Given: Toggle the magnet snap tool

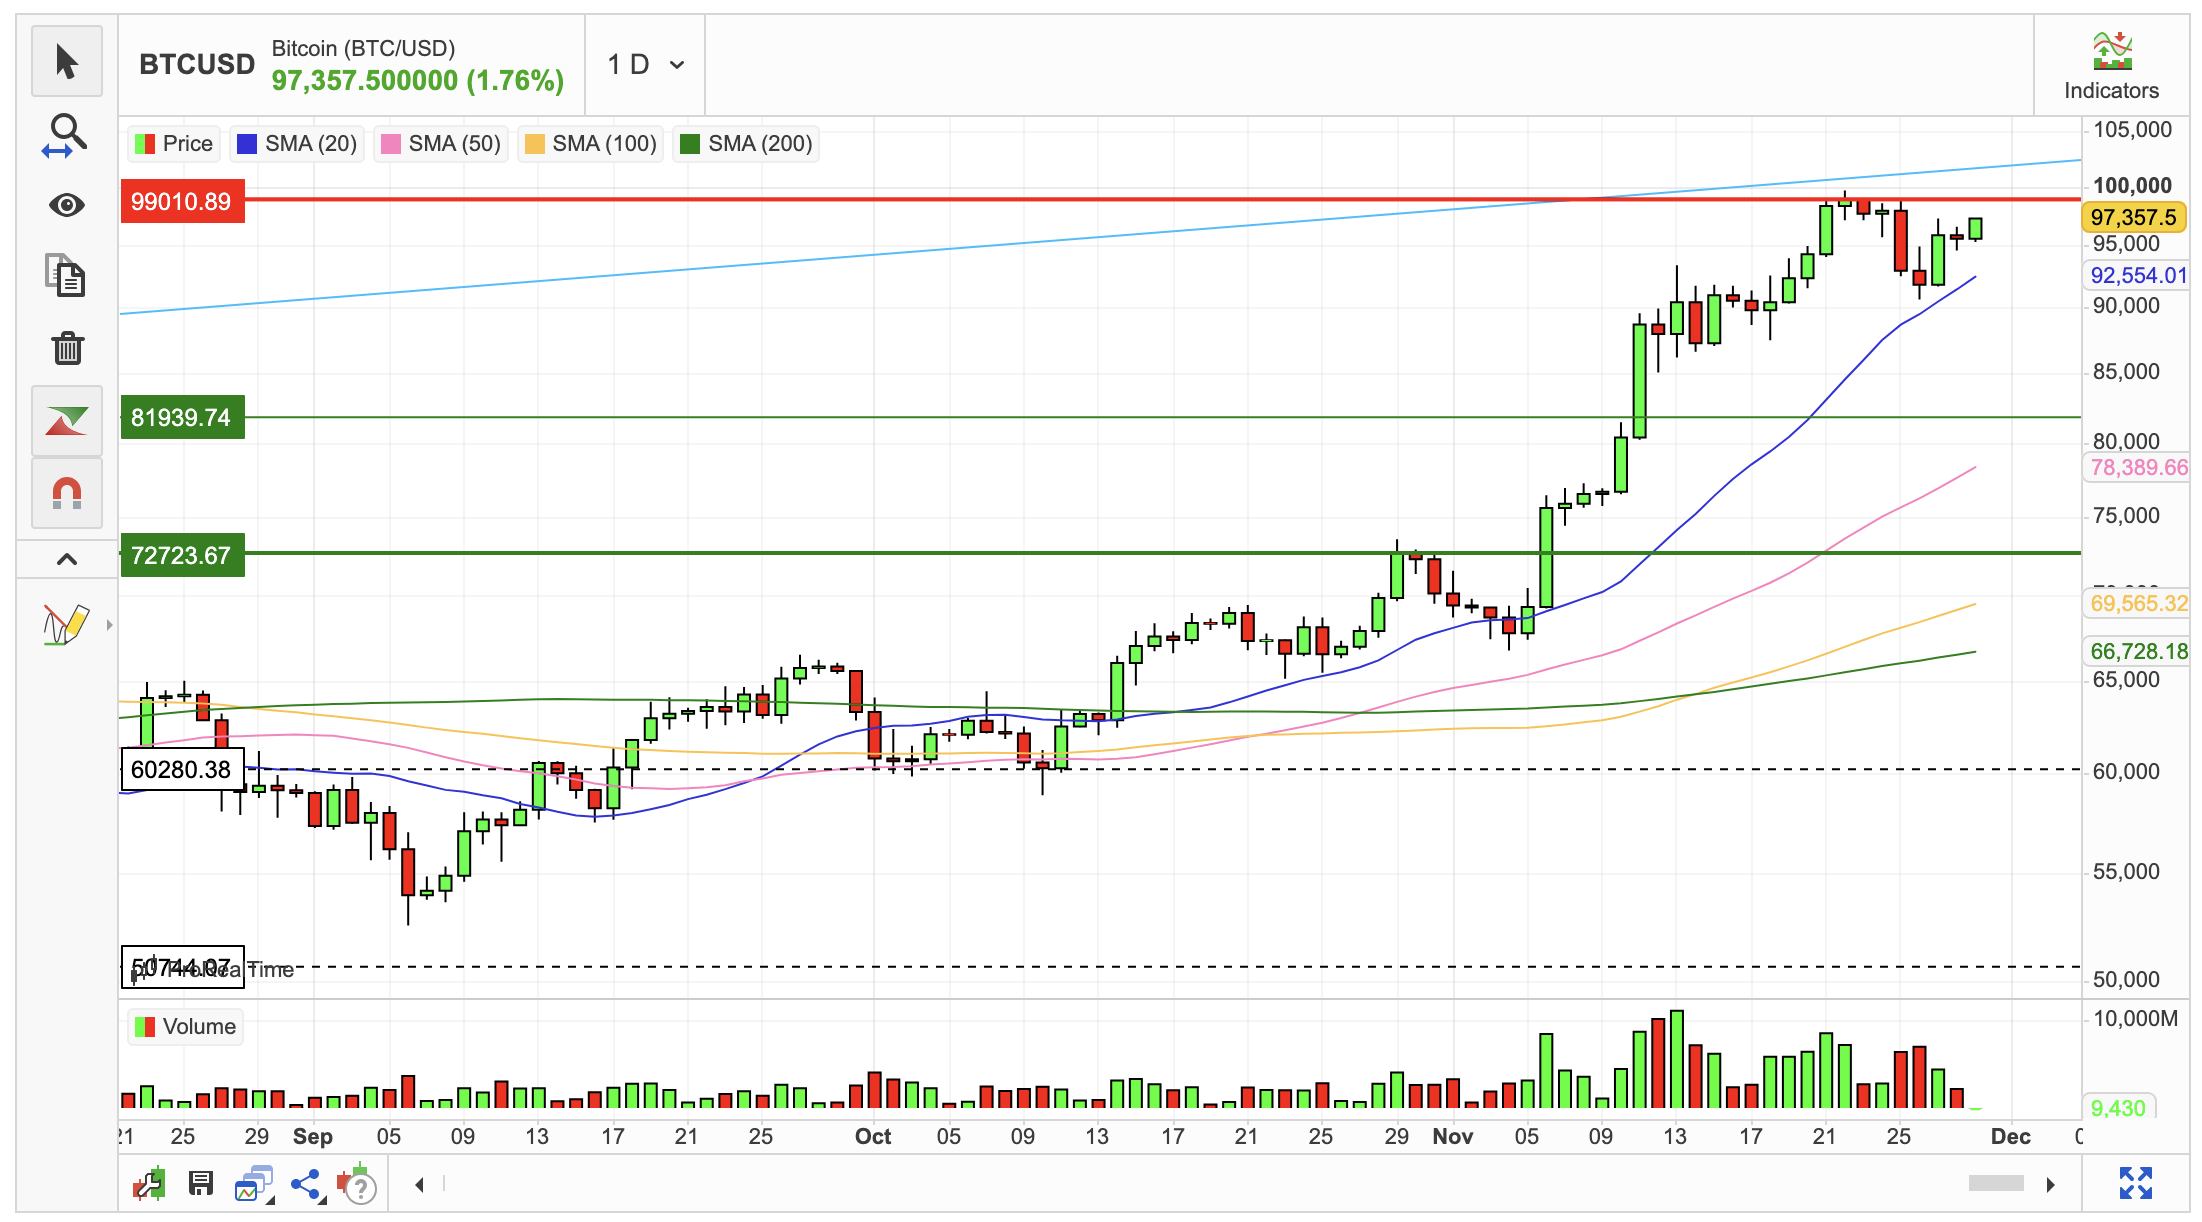Looking at the screenshot, I should 67,493.
